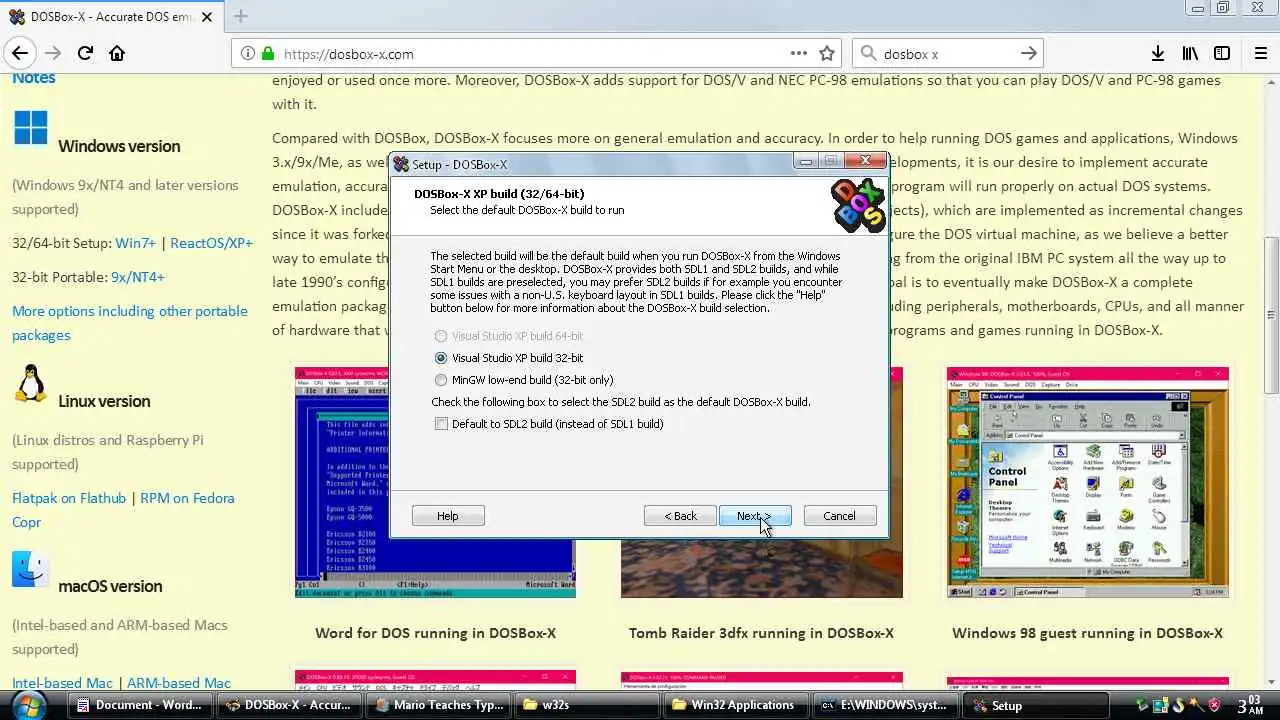Click the search magnifier icon in search box
The width and height of the screenshot is (1280, 720).
pyautogui.click(x=868, y=54)
